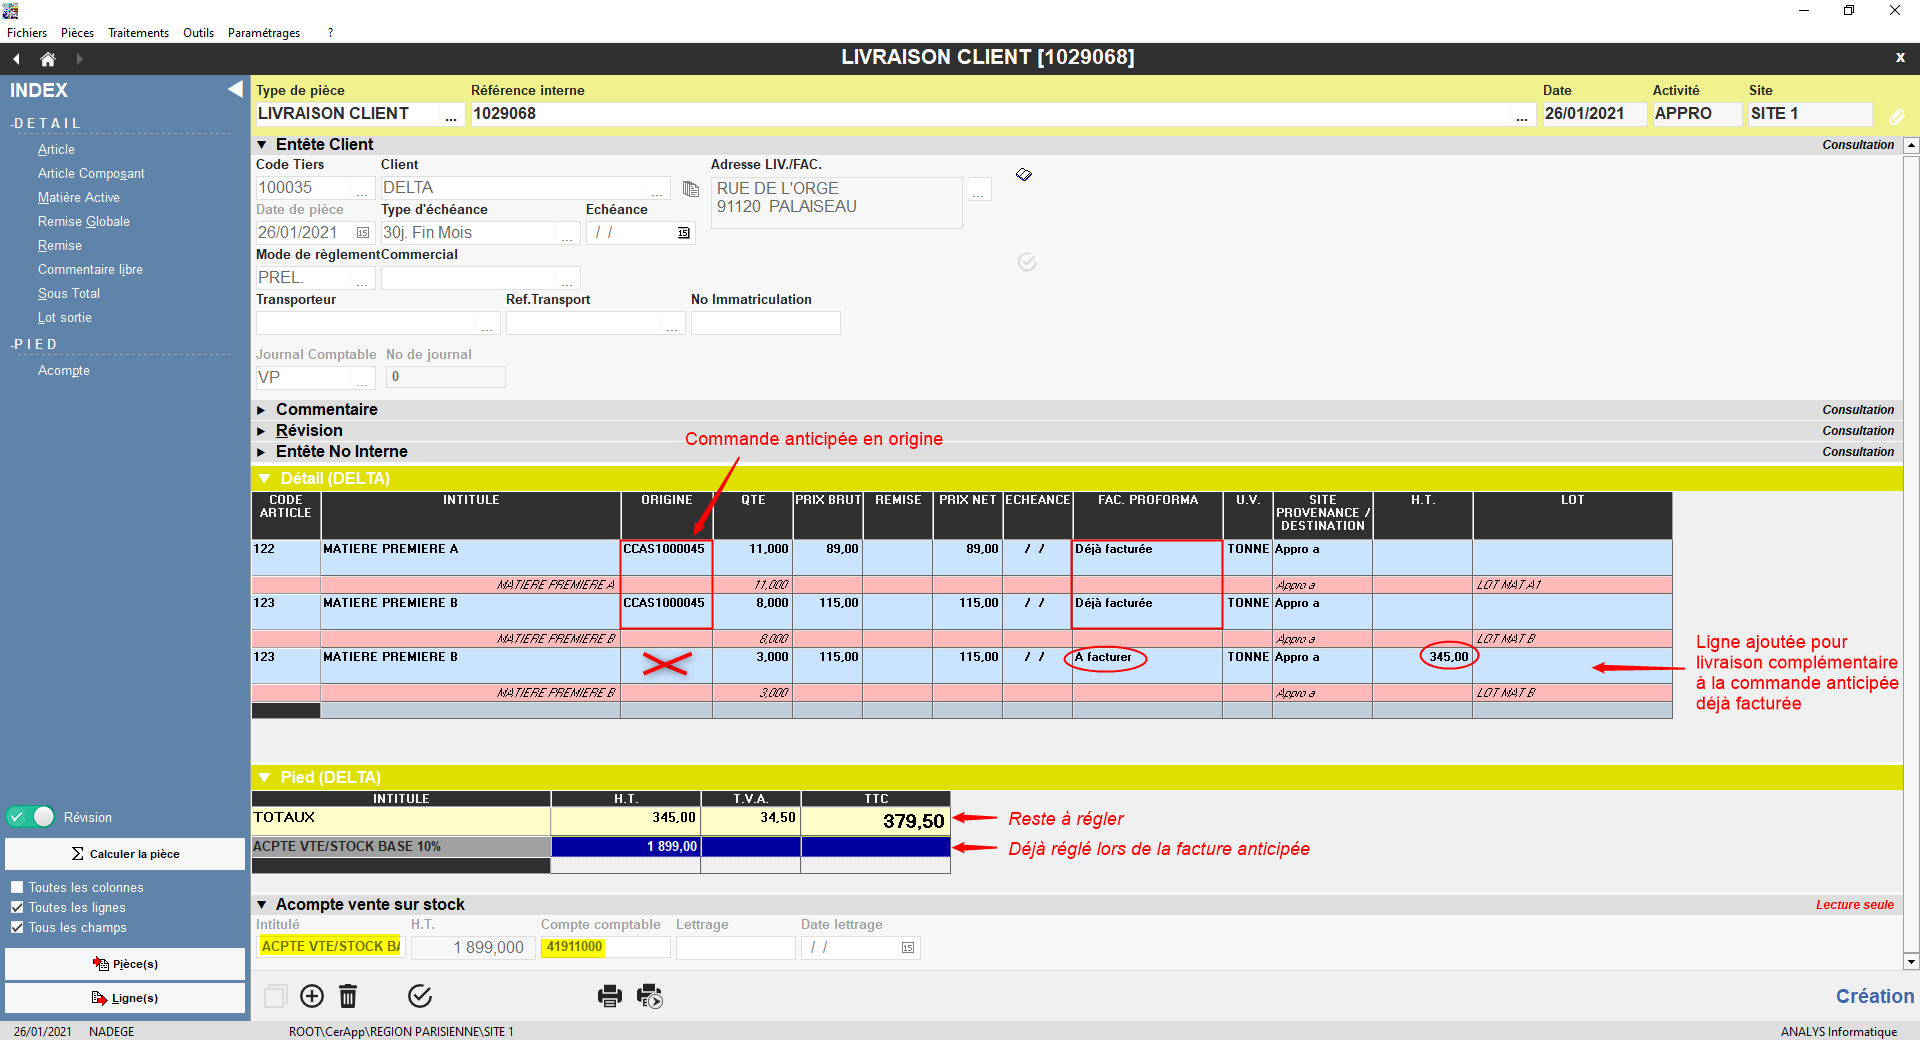Viewport: 1920px width, 1040px height.
Task: Uncheck the Toutes les lignes checkbox
Action: click(17, 907)
